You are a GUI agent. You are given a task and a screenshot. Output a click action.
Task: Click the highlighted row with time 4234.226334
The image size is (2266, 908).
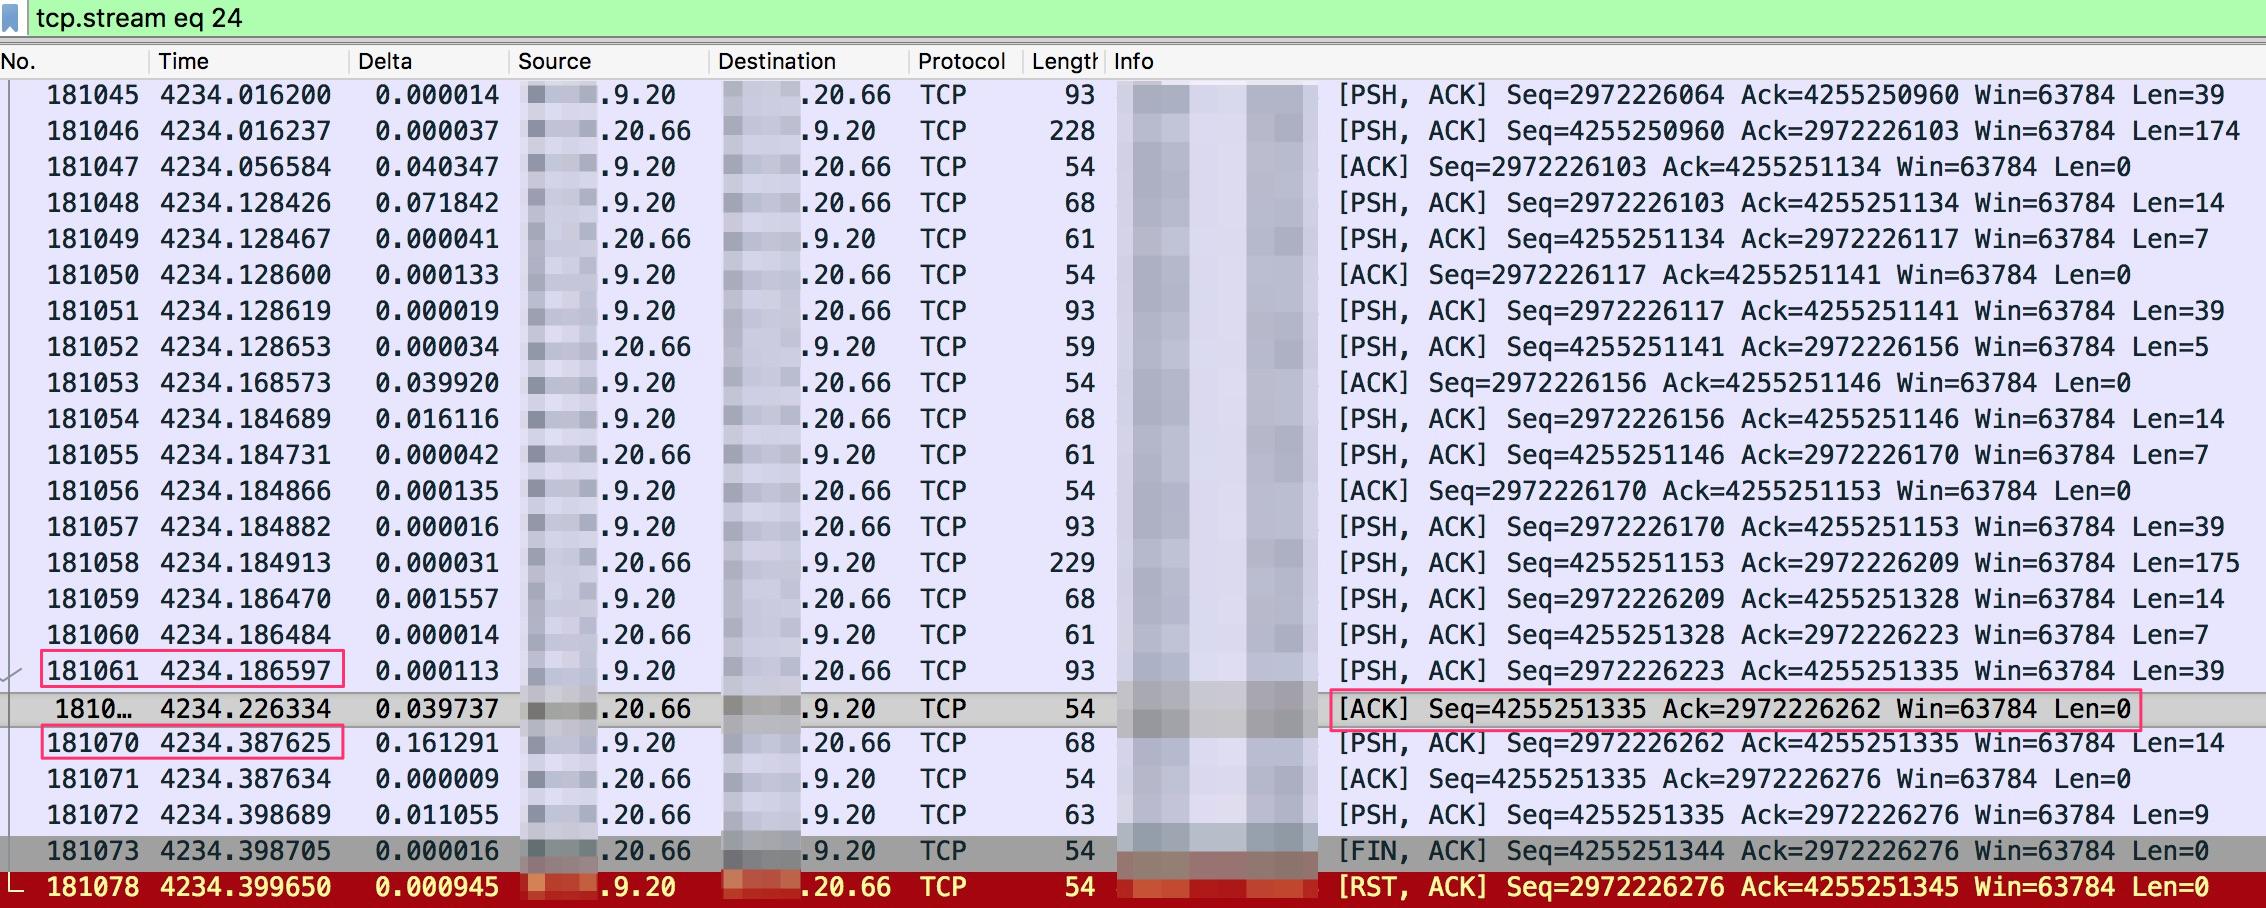[x=1133, y=709]
